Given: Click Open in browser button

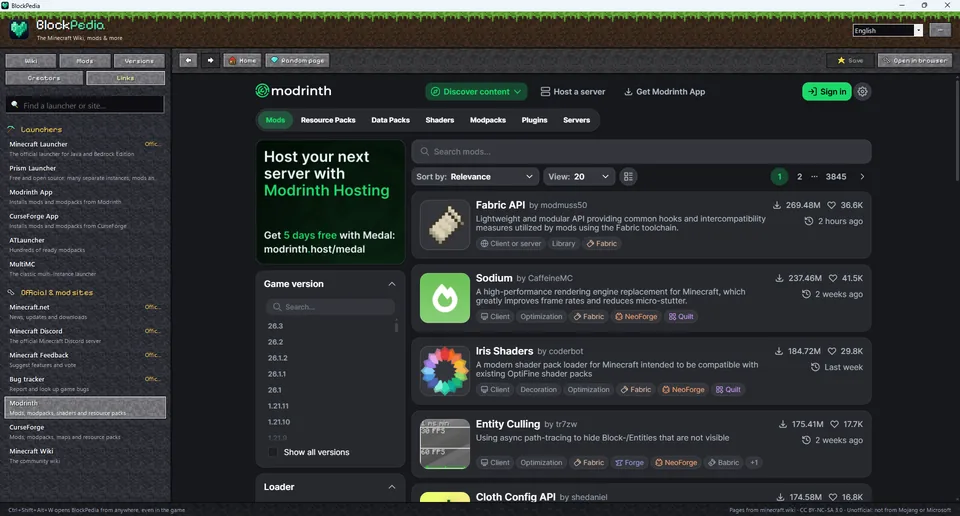Looking at the screenshot, I should [x=916, y=60].
